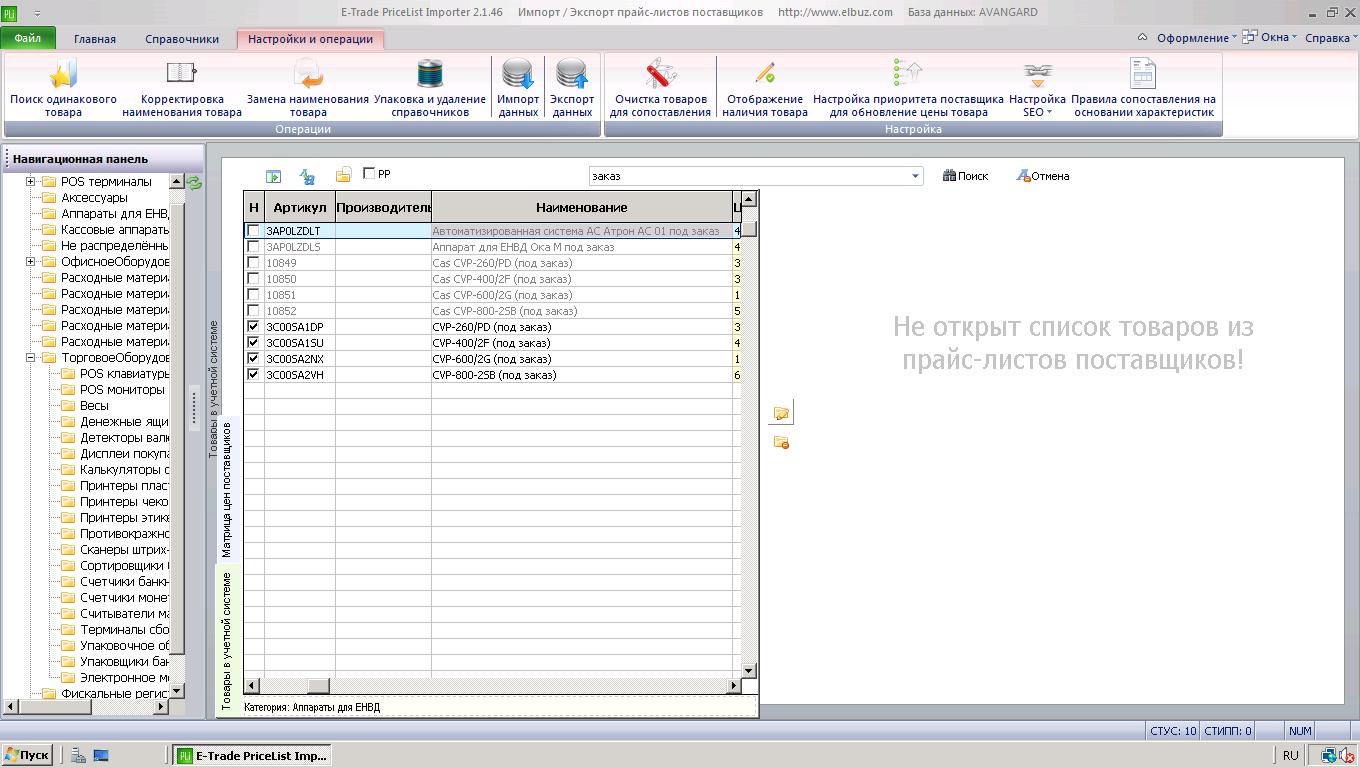Click the RU language indicator
This screenshot has width=1360, height=768.
coord(1291,756)
